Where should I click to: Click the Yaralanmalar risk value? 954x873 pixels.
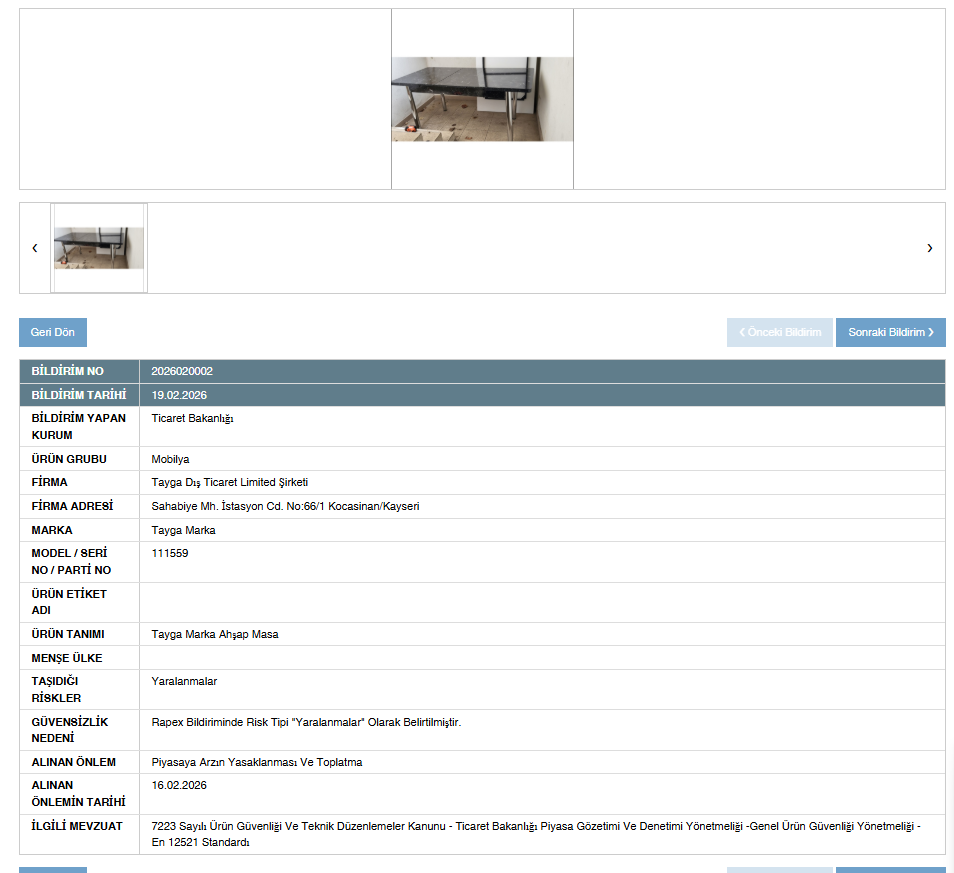pyautogui.click(x=184, y=681)
